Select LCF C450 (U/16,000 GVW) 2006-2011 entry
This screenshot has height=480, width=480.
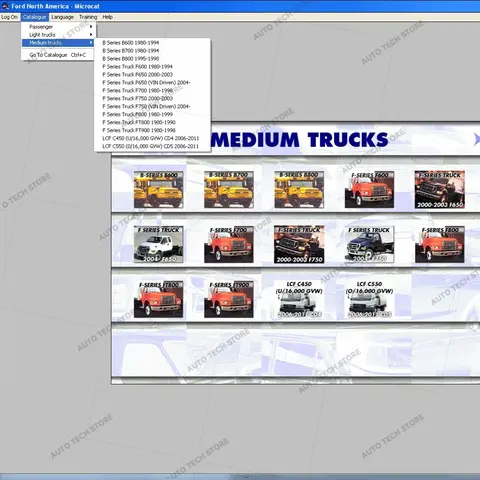coord(151,138)
